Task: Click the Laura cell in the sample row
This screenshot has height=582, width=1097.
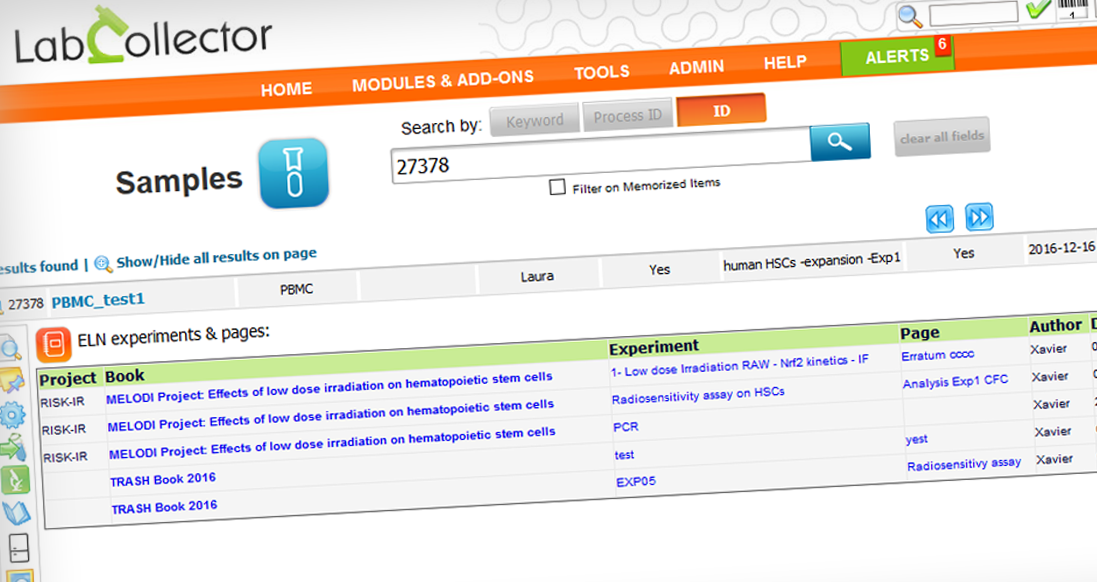Action: pos(537,276)
